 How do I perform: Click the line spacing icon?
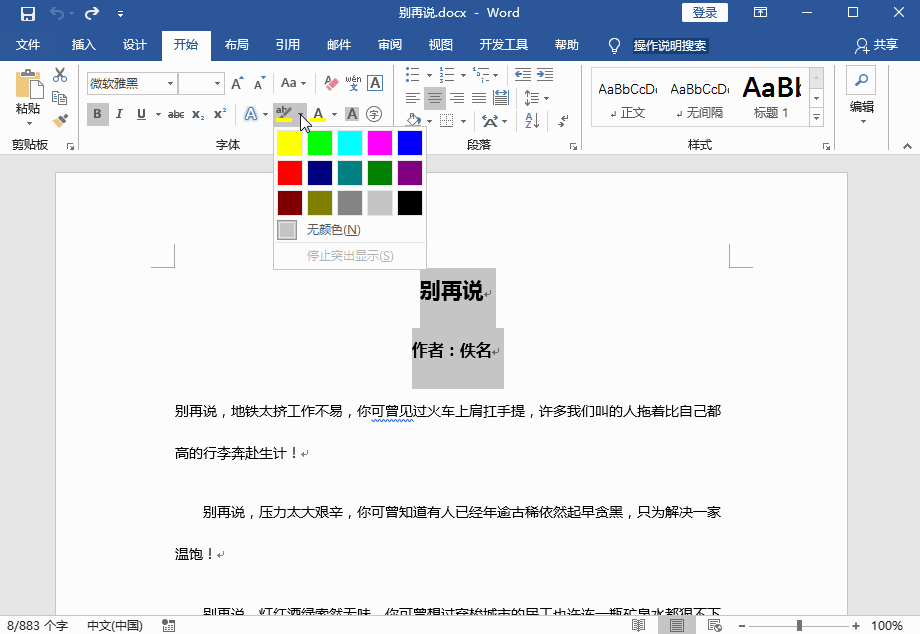(529, 98)
